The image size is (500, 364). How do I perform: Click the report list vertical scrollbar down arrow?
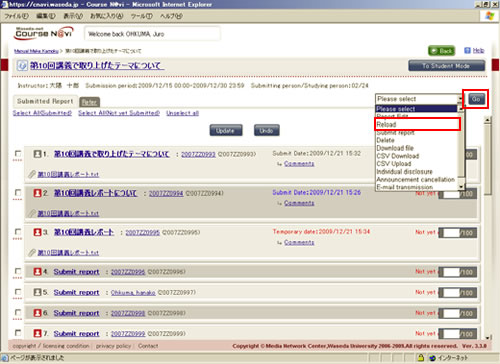click(488, 337)
